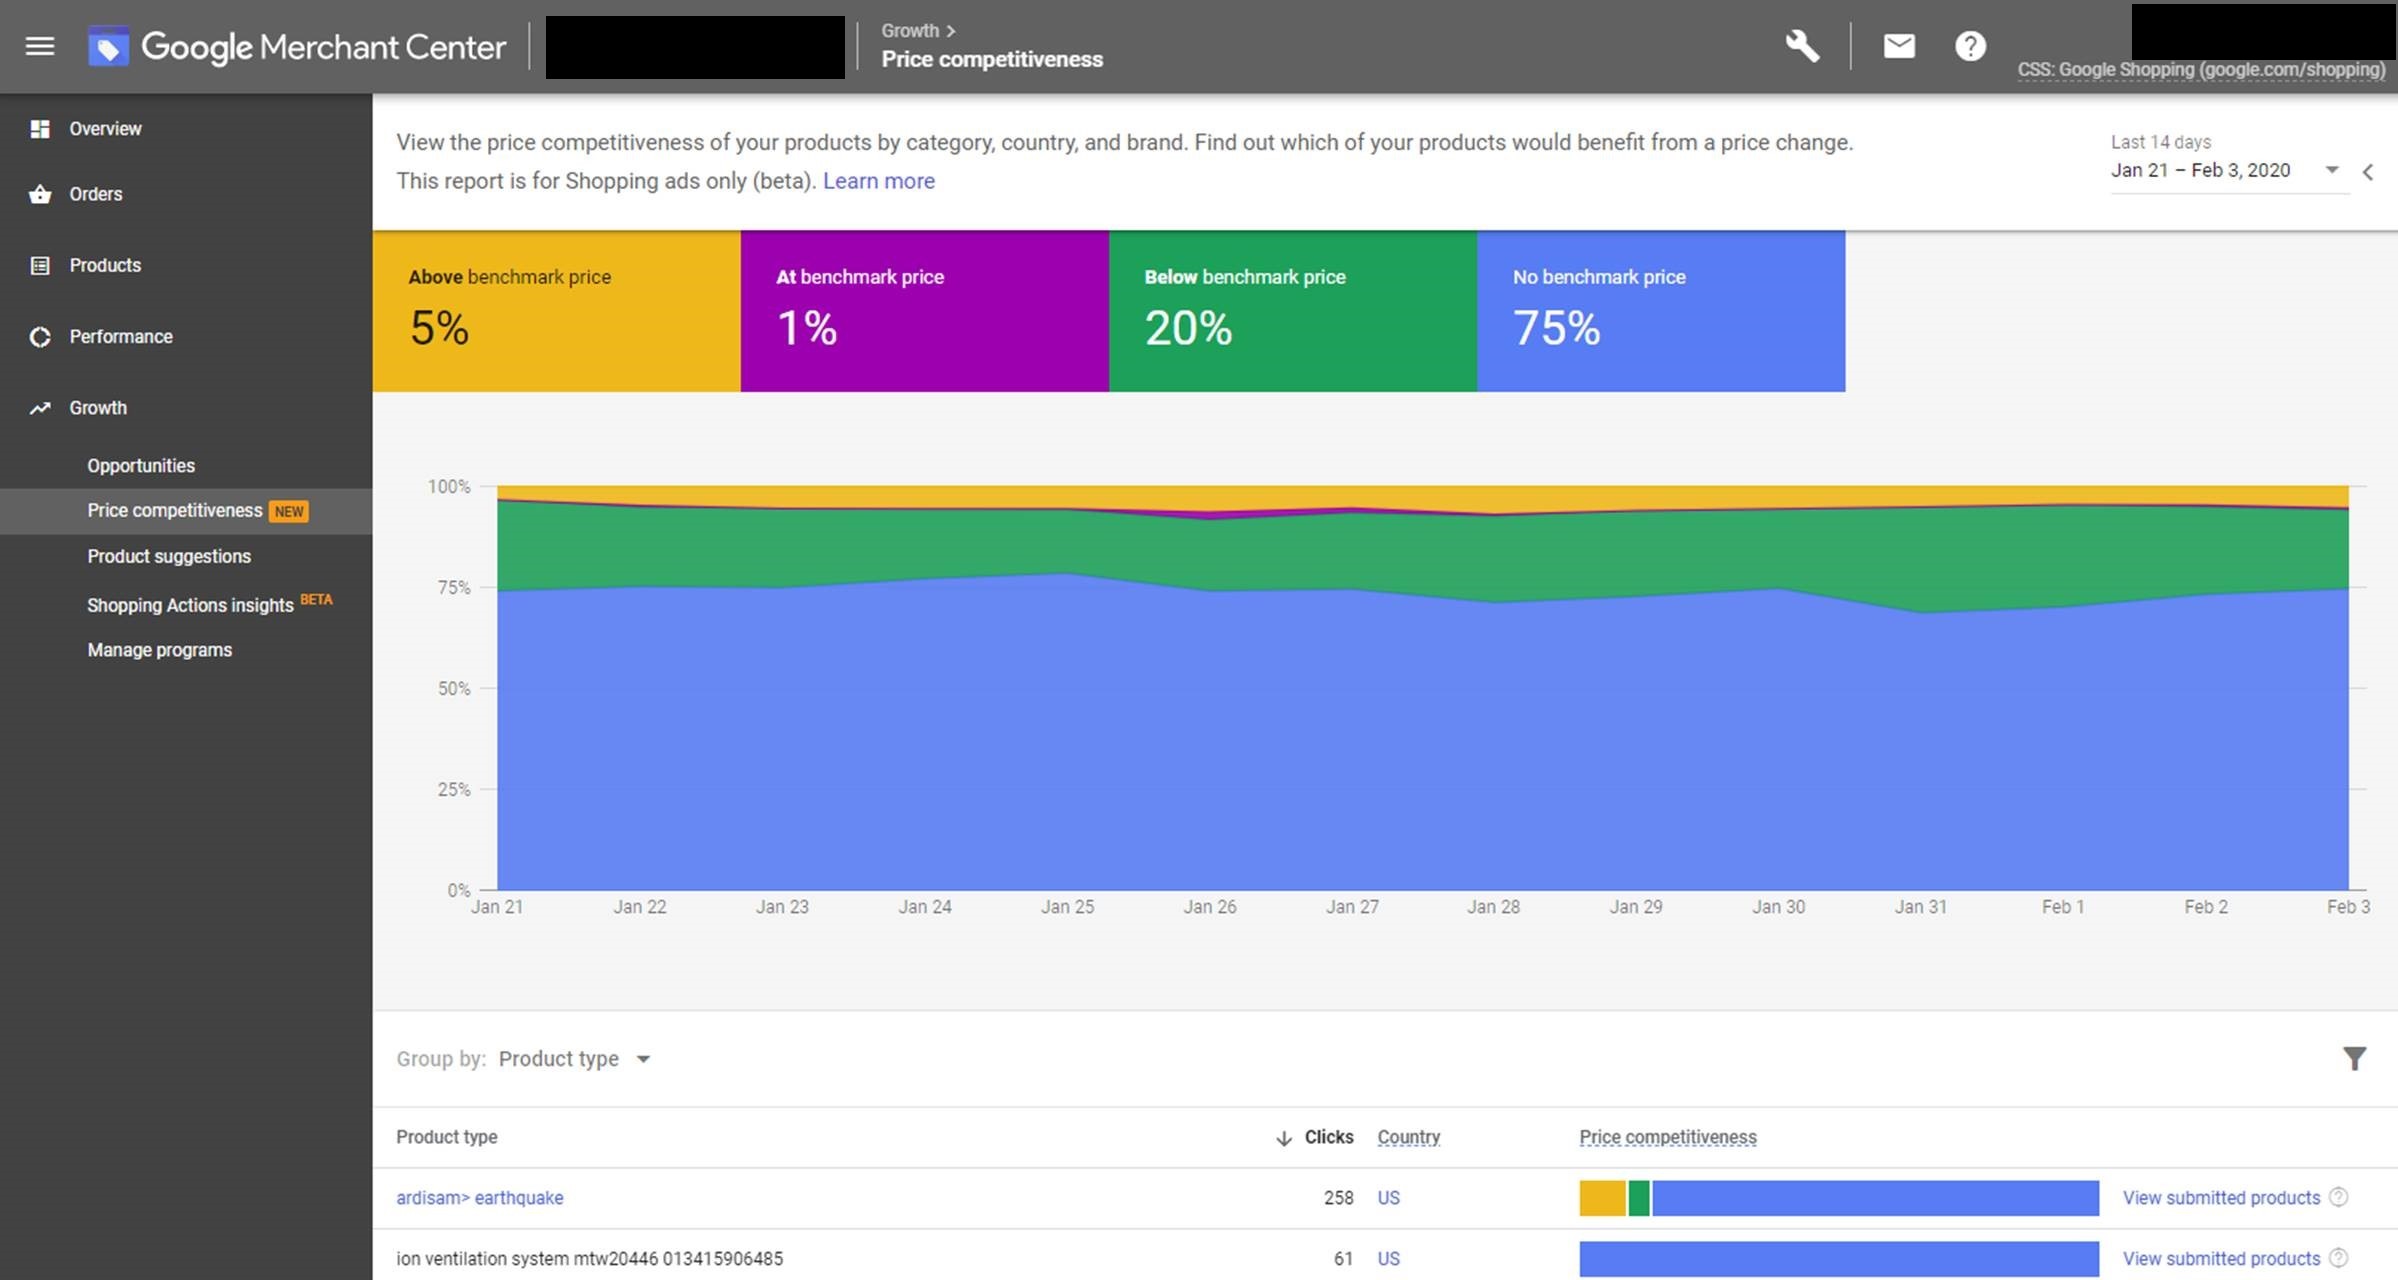Viewport: 2398px width, 1280px height.
Task: Click the Clicks column header
Action: tap(1329, 1137)
